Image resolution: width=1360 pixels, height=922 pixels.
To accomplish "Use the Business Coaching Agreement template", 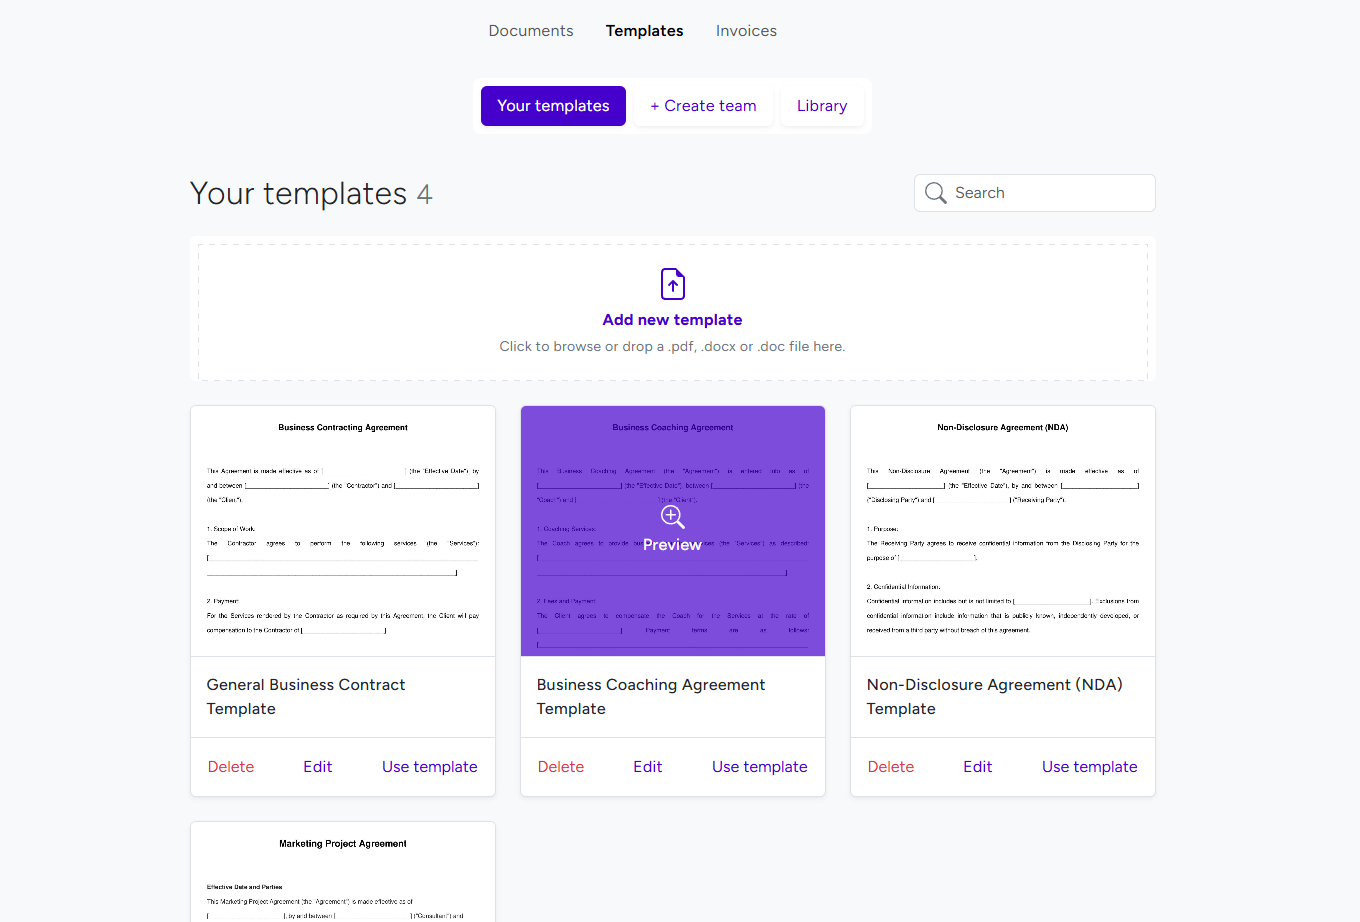I will 759,766.
